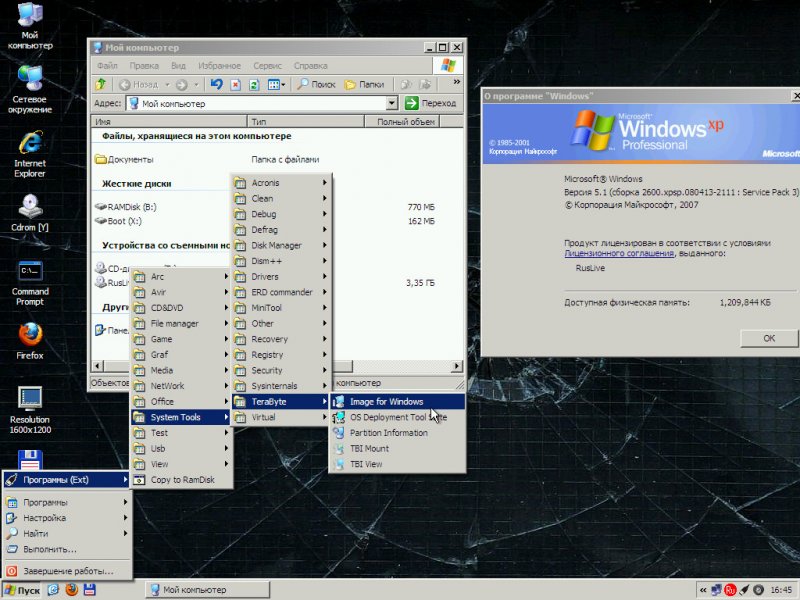The height and width of the screenshot is (600, 800).
Task: Open the Вид menu
Action: pyautogui.click(x=178, y=66)
